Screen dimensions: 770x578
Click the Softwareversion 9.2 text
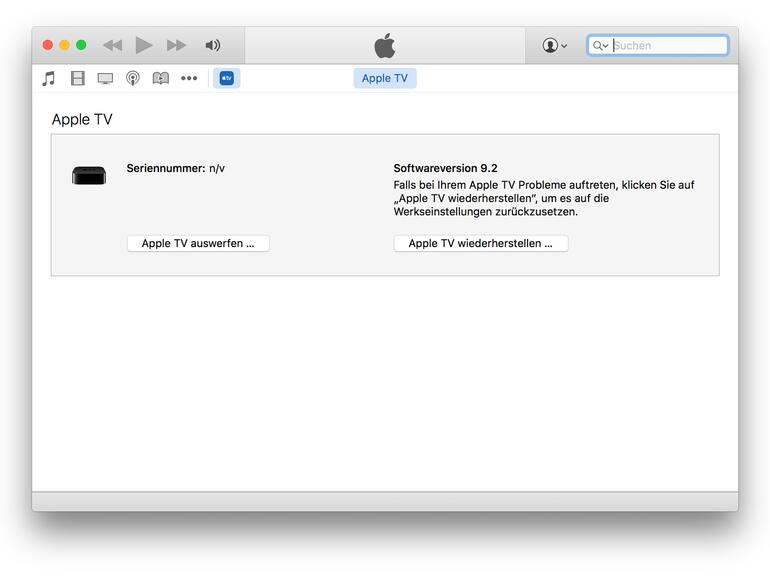coord(445,168)
